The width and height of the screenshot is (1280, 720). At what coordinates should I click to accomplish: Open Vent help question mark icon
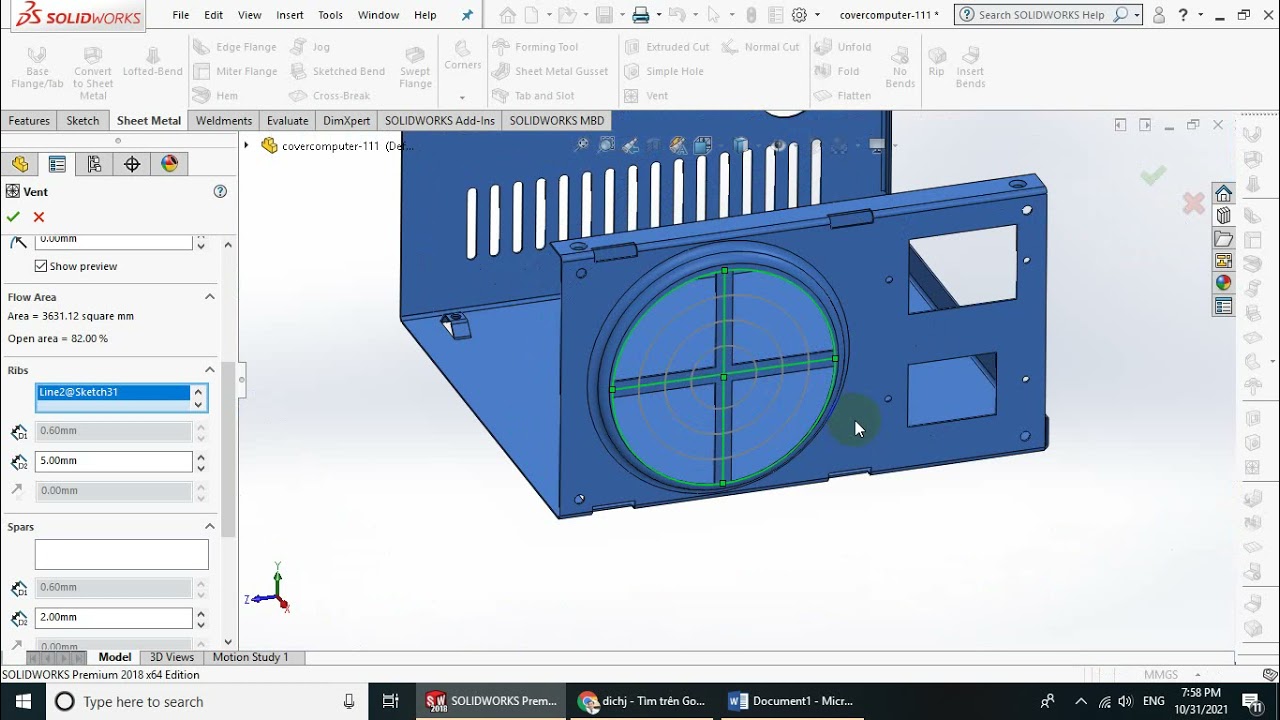pyautogui.click(x=220, y=191)
